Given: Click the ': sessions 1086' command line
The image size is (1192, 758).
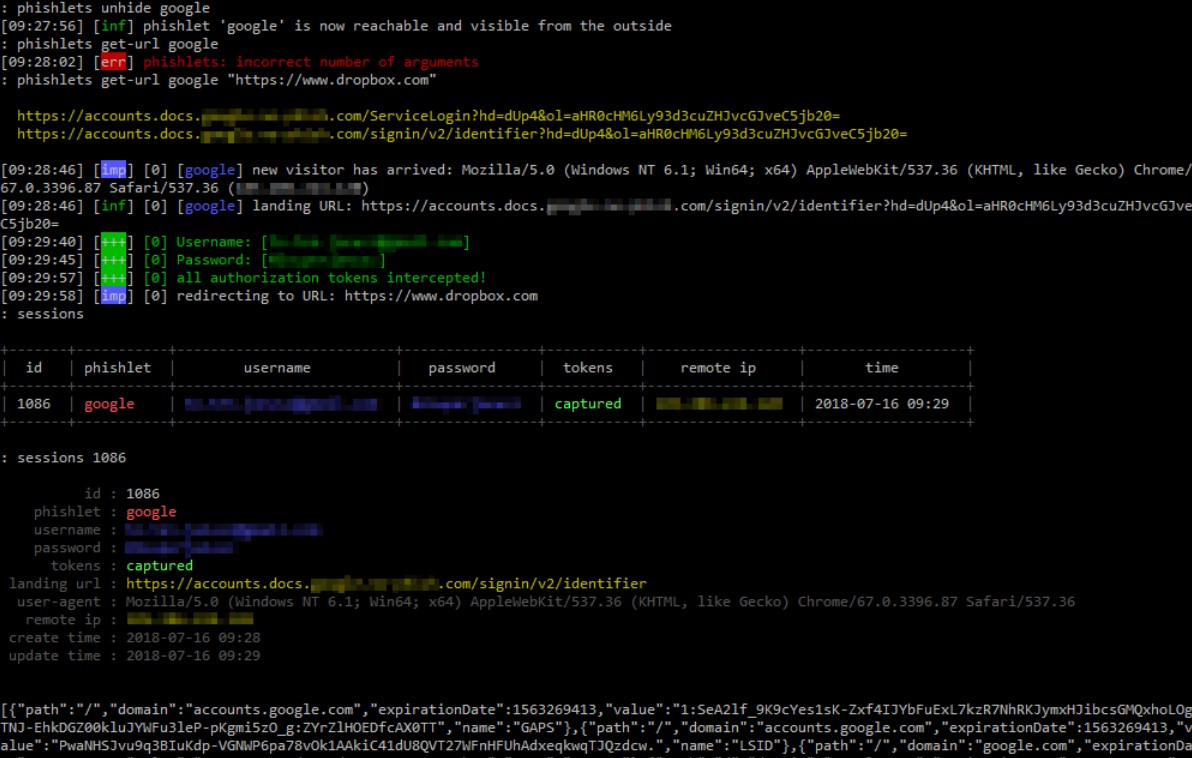Looking at the screenshot, I should (x=64, y=458).
